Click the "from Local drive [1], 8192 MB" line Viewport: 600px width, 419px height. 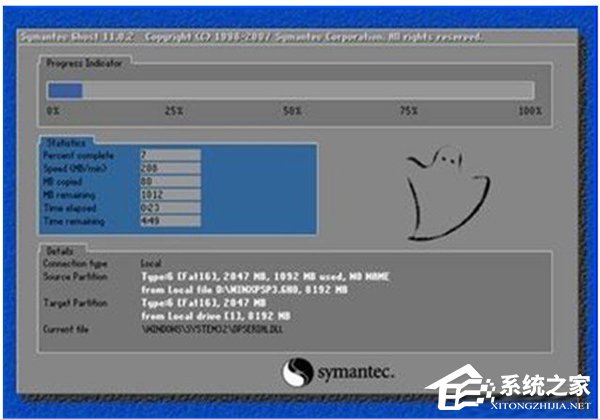pos(216,316)
